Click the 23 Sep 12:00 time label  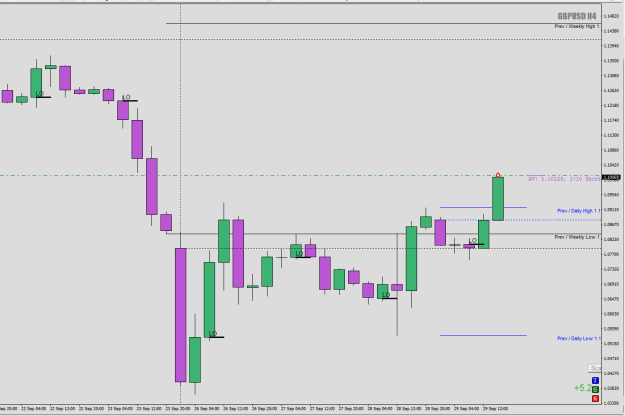tap(149, 408)
